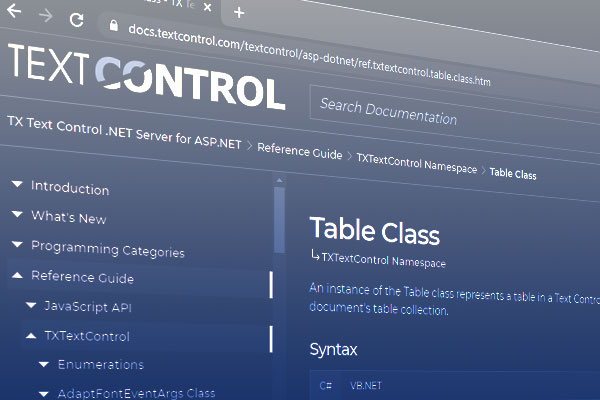
Task: Collapse the Reference Guide arrow
Action: (x=17, y=275)
